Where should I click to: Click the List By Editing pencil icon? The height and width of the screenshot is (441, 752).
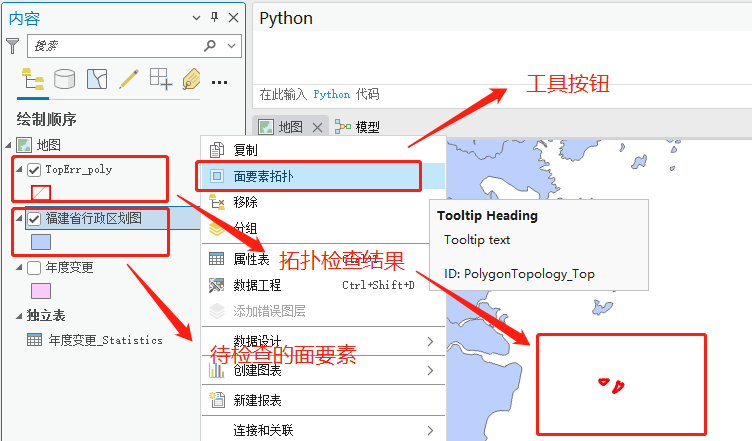[x=128, y=79]
